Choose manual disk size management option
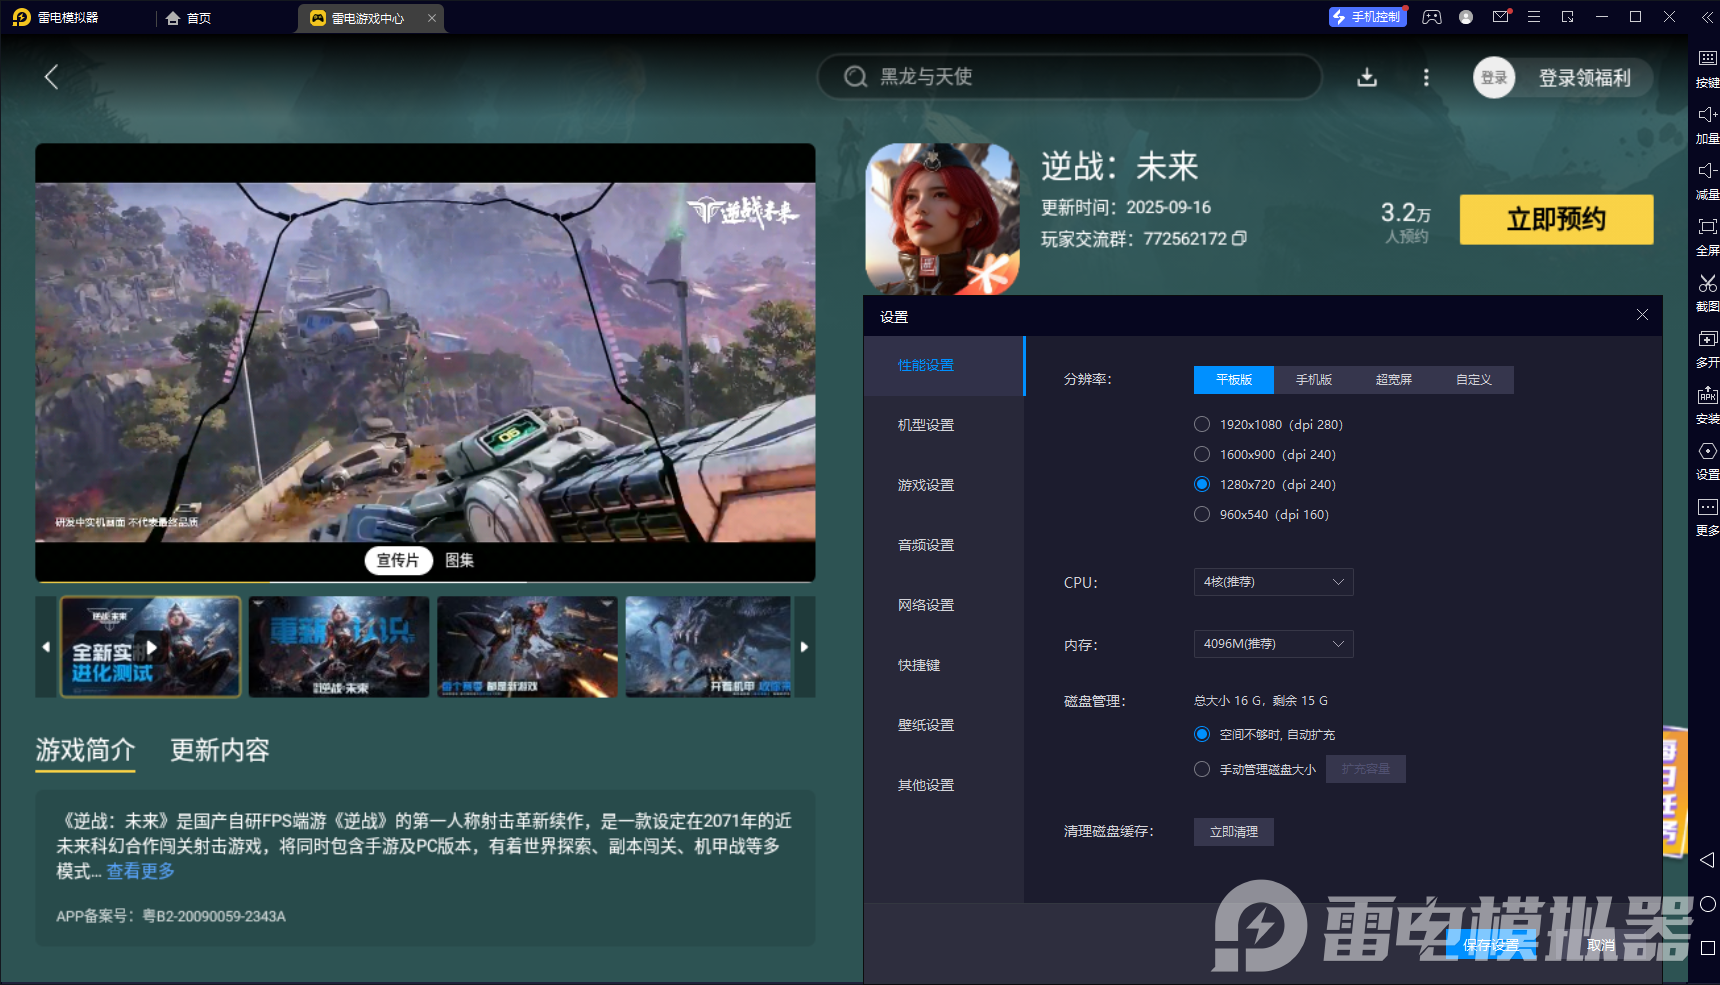This screenshot has height=985, width=1720. 1202,769
